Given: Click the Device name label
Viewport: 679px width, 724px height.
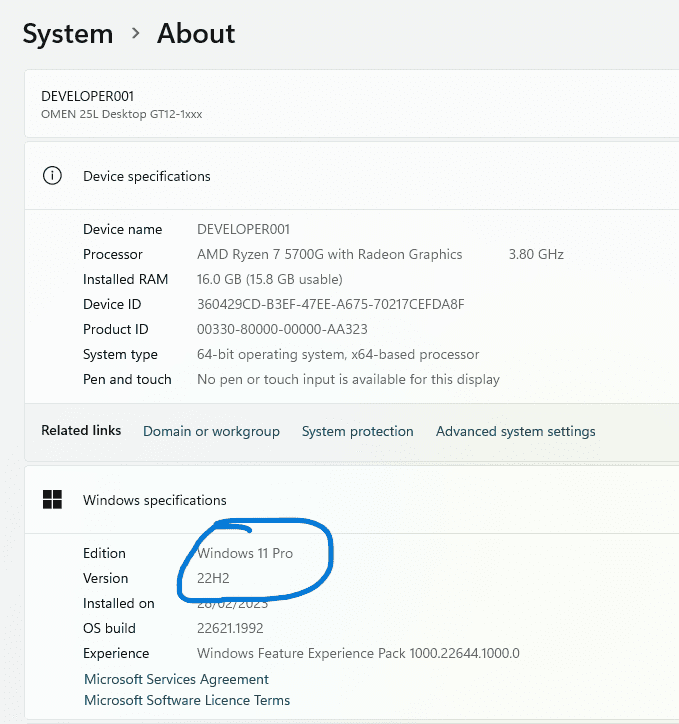Looking at the screenshot, I should (x=123, y=229).
